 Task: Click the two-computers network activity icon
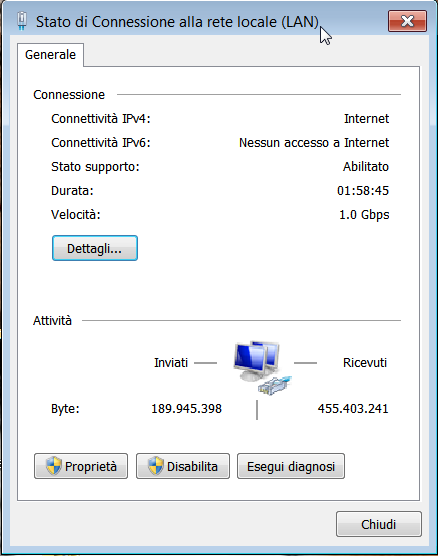262,367
